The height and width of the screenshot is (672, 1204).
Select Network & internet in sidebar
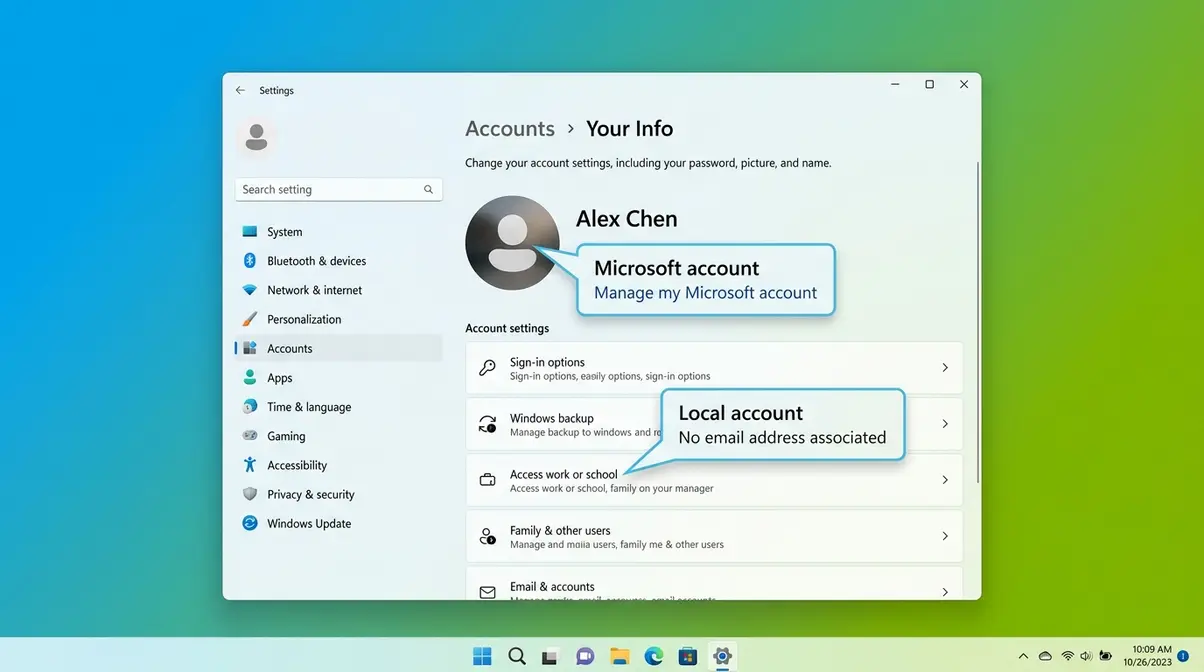coord(338,290)
